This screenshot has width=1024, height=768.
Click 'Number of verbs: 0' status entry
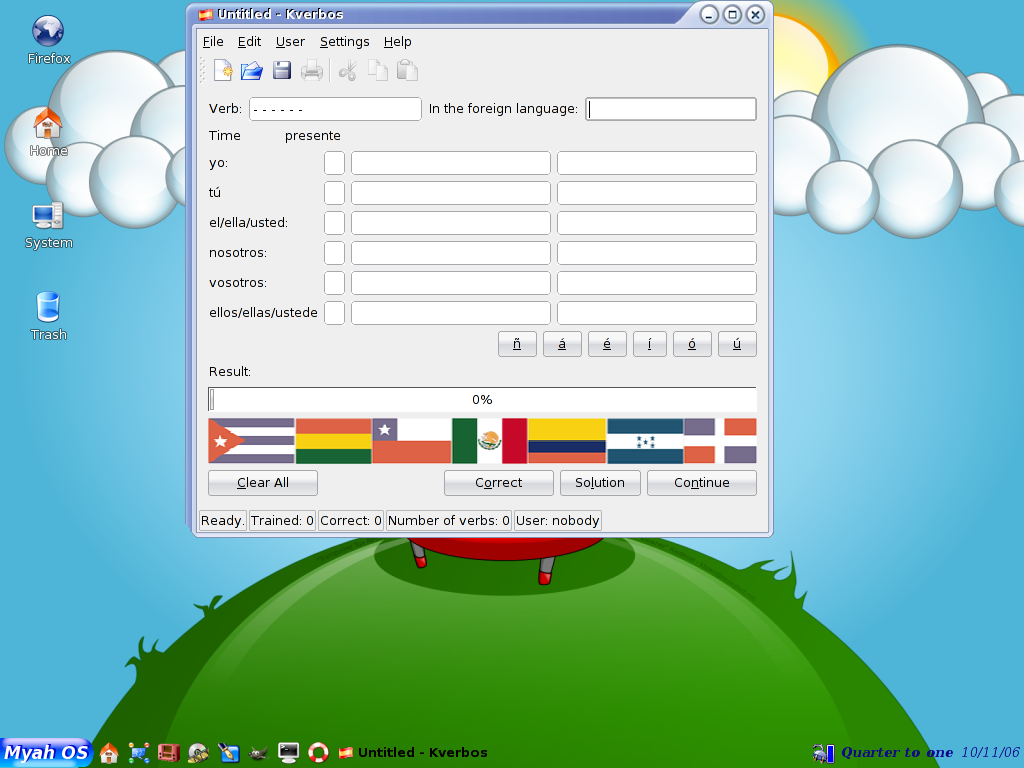point(449,520)
